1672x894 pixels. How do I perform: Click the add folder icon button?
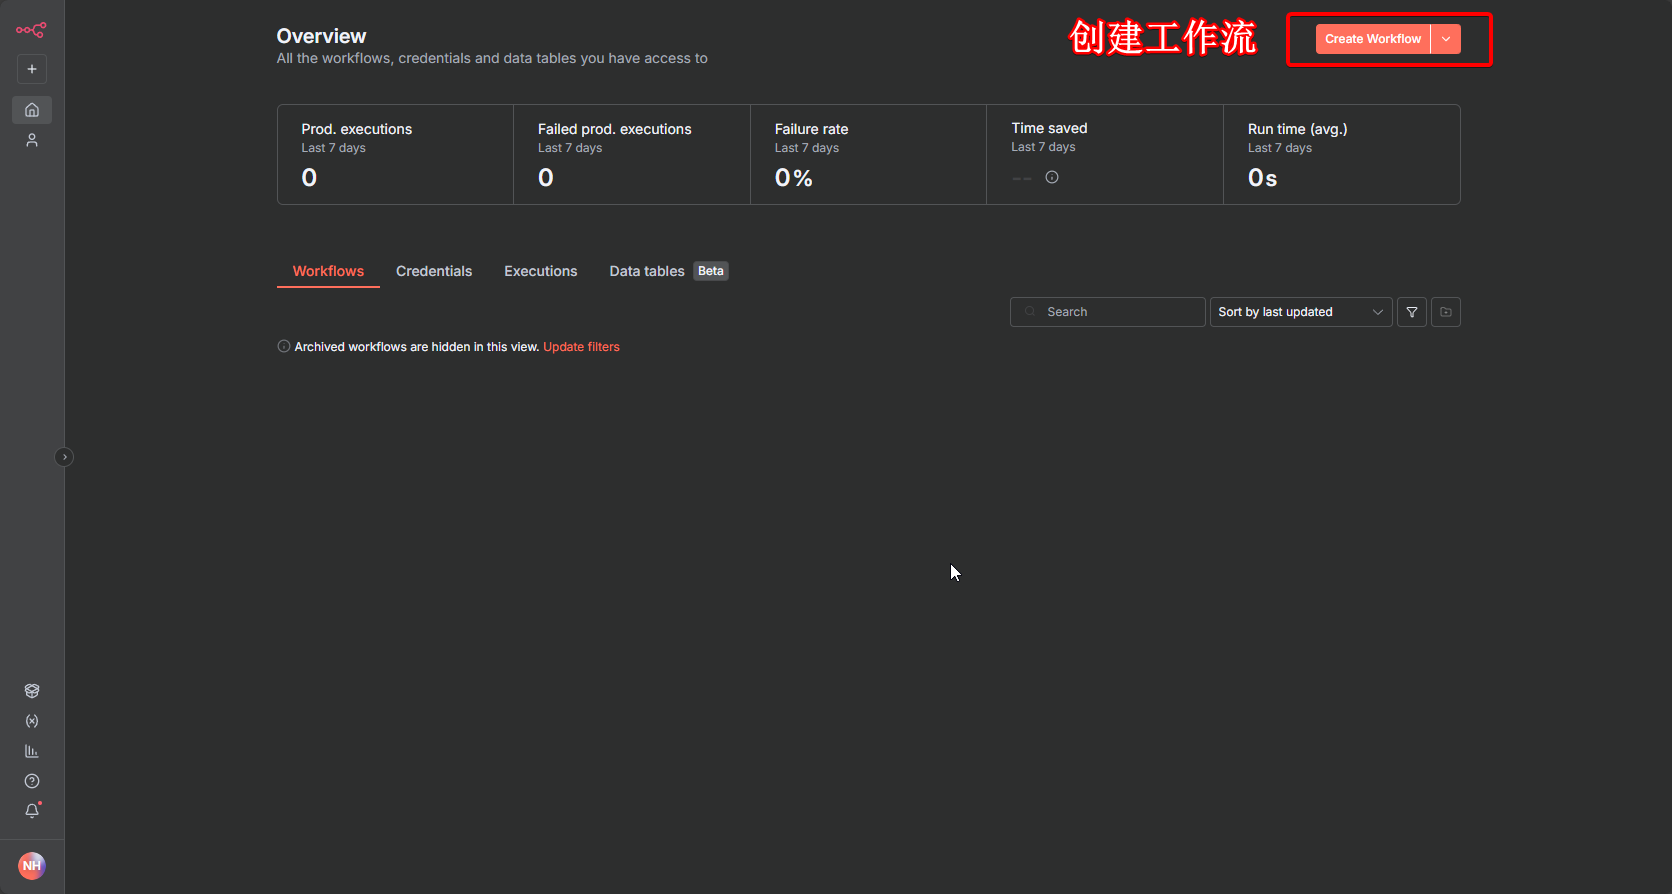[1445, 312]
